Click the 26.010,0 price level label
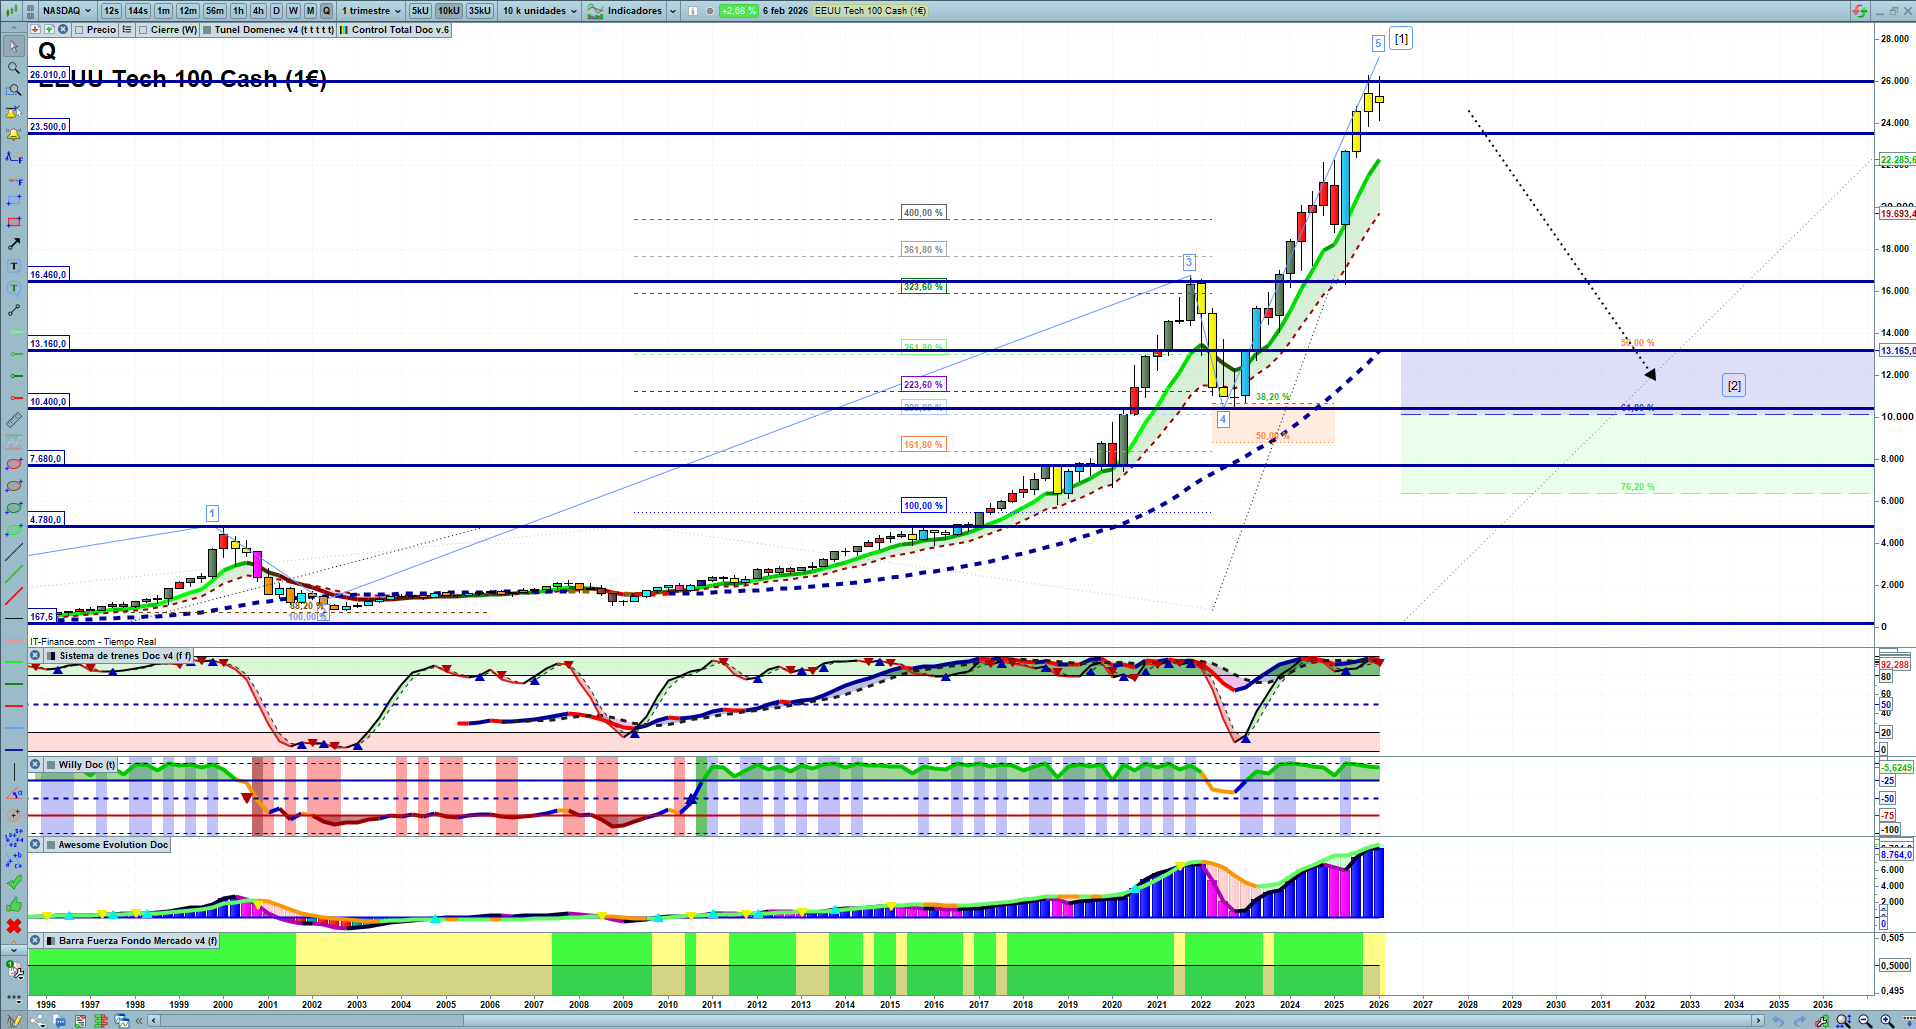Viewport: 1916px width, 1029px height. [48, 75]
